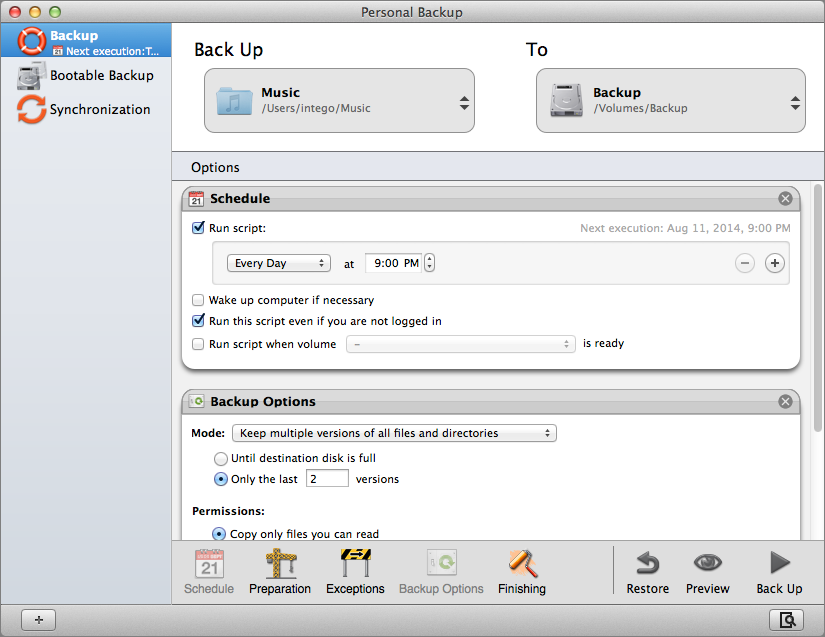Remove the schedule row with the minus button
This screenshot has width=825, height=637.
click(744, 262)
